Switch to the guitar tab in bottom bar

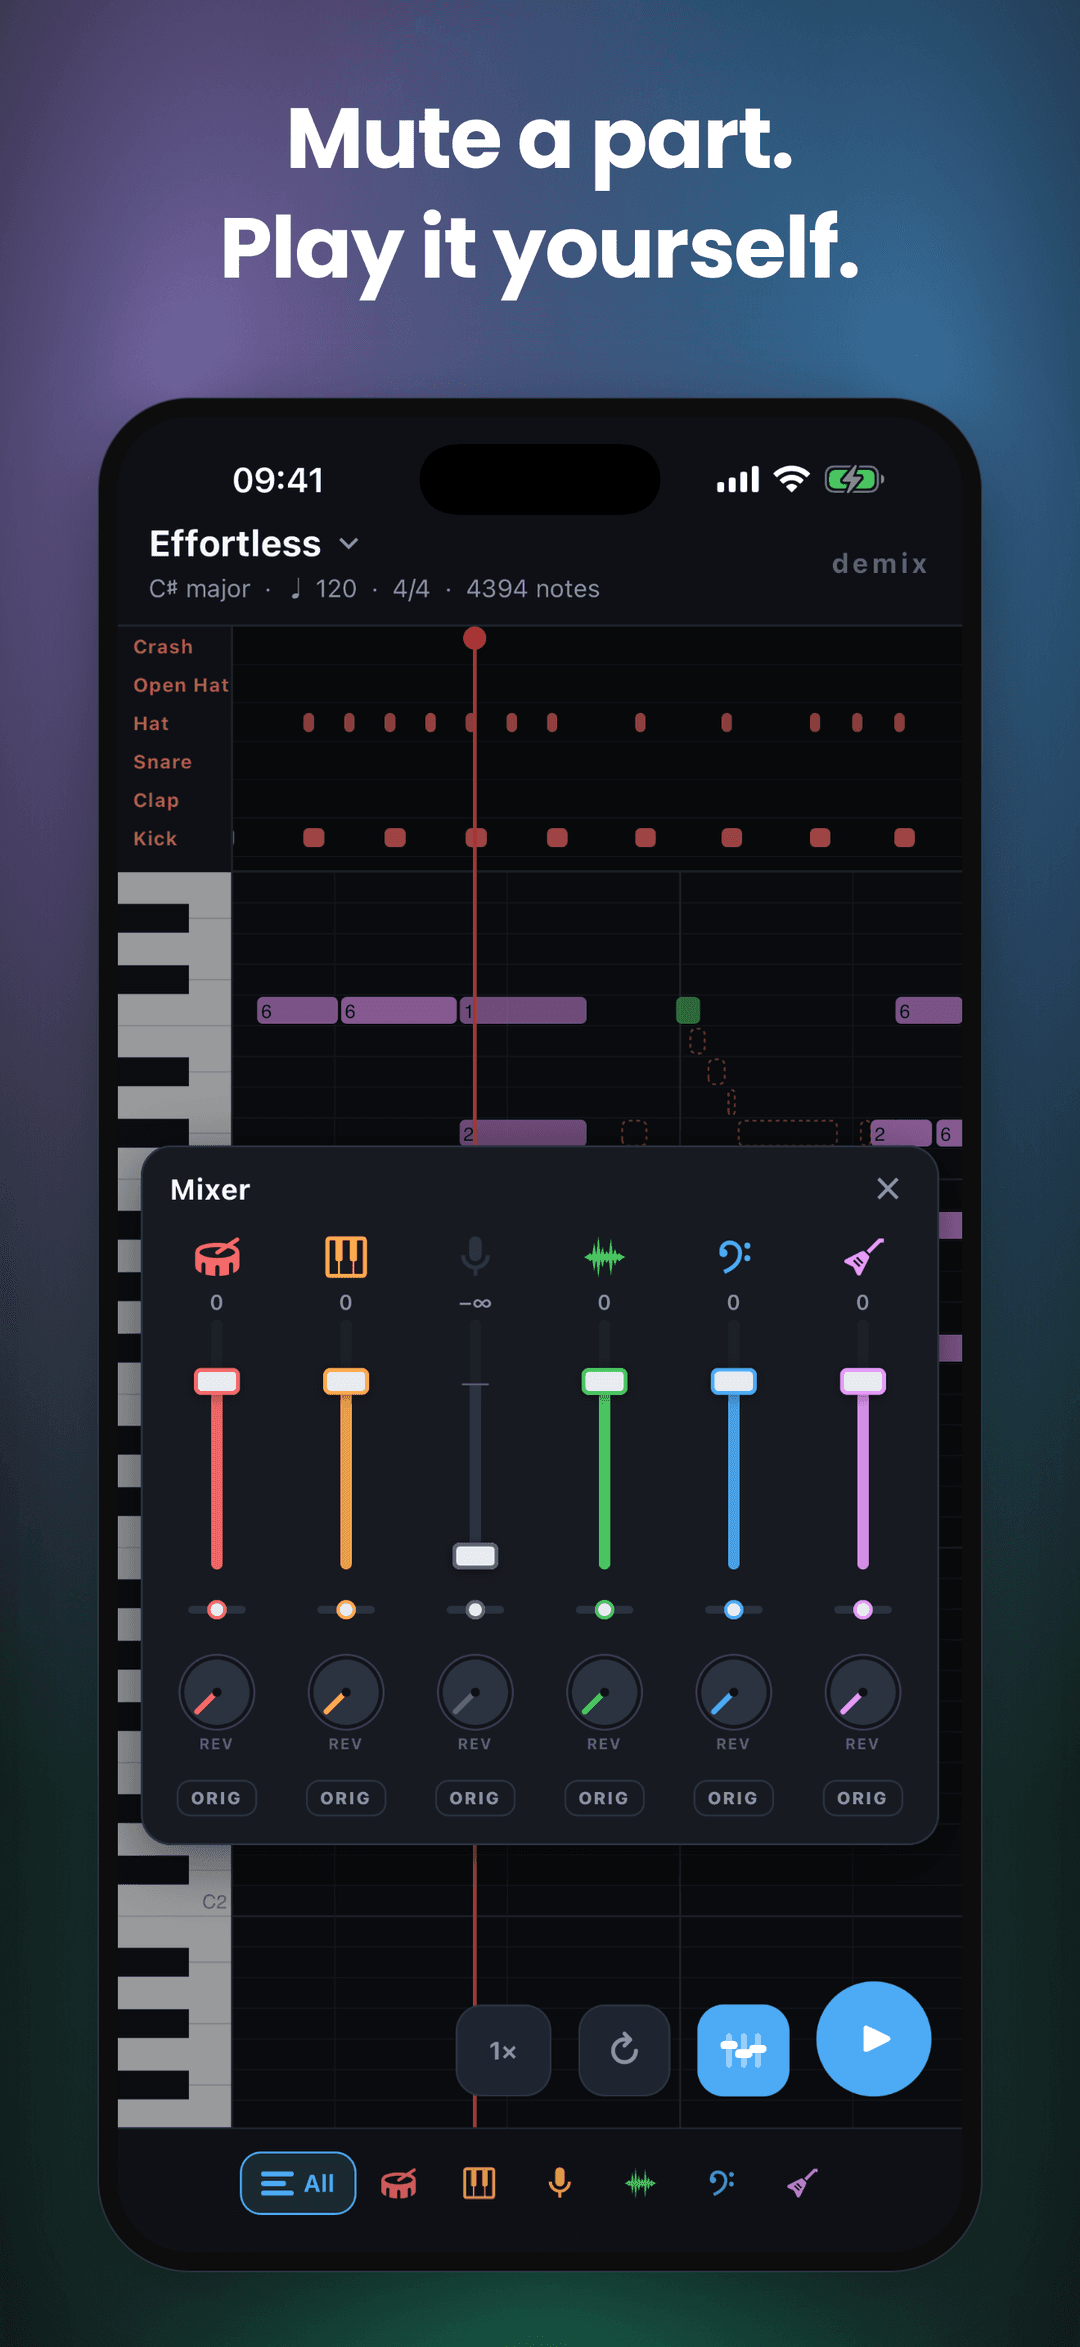pos(802,2183)
